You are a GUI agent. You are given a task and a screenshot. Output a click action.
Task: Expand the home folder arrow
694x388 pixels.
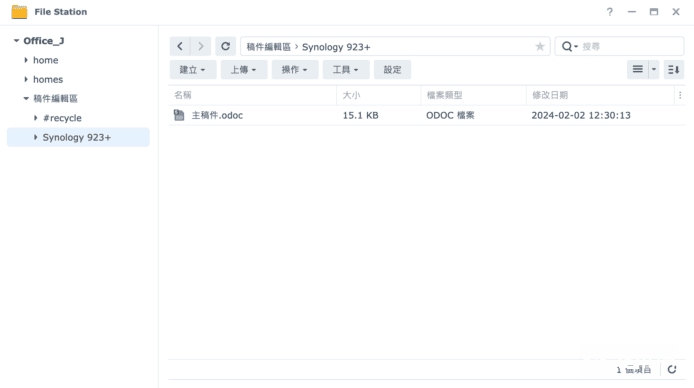point(26,60)
